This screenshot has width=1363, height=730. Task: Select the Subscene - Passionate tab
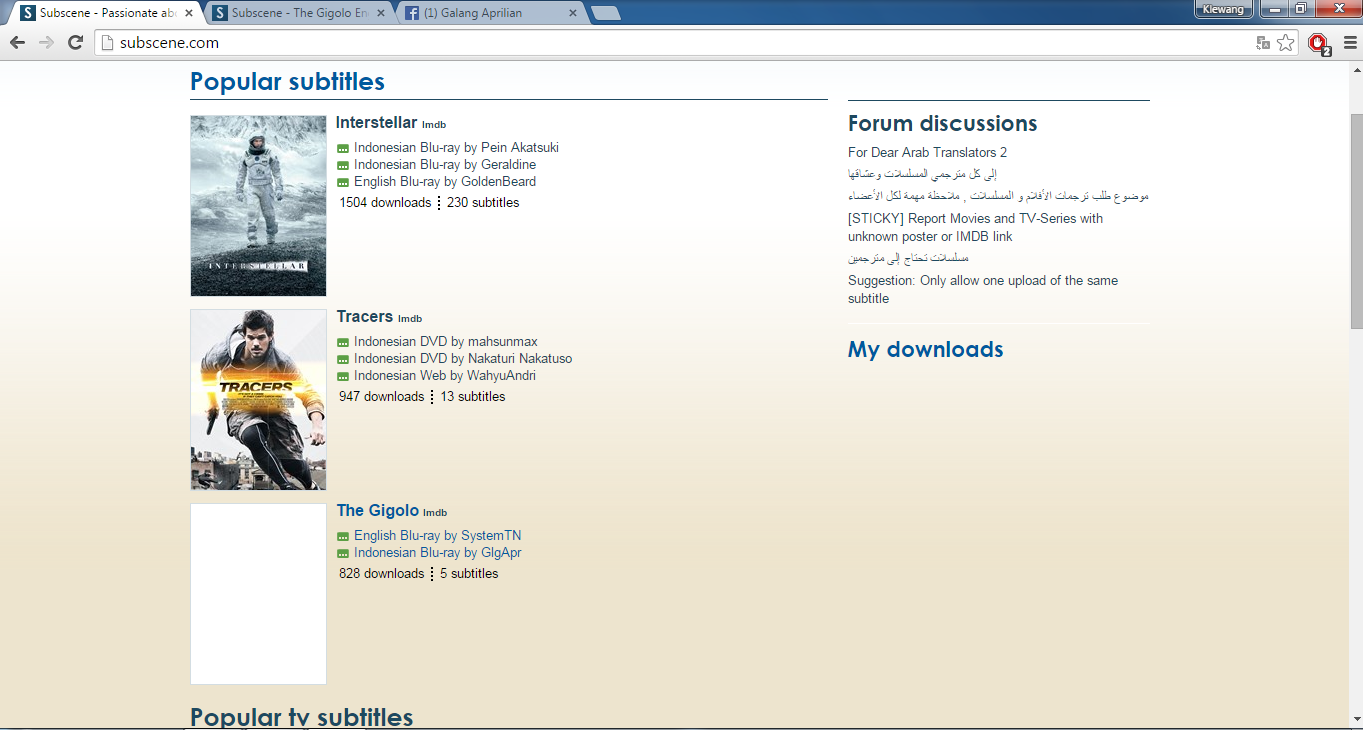(x=105, y=13)
